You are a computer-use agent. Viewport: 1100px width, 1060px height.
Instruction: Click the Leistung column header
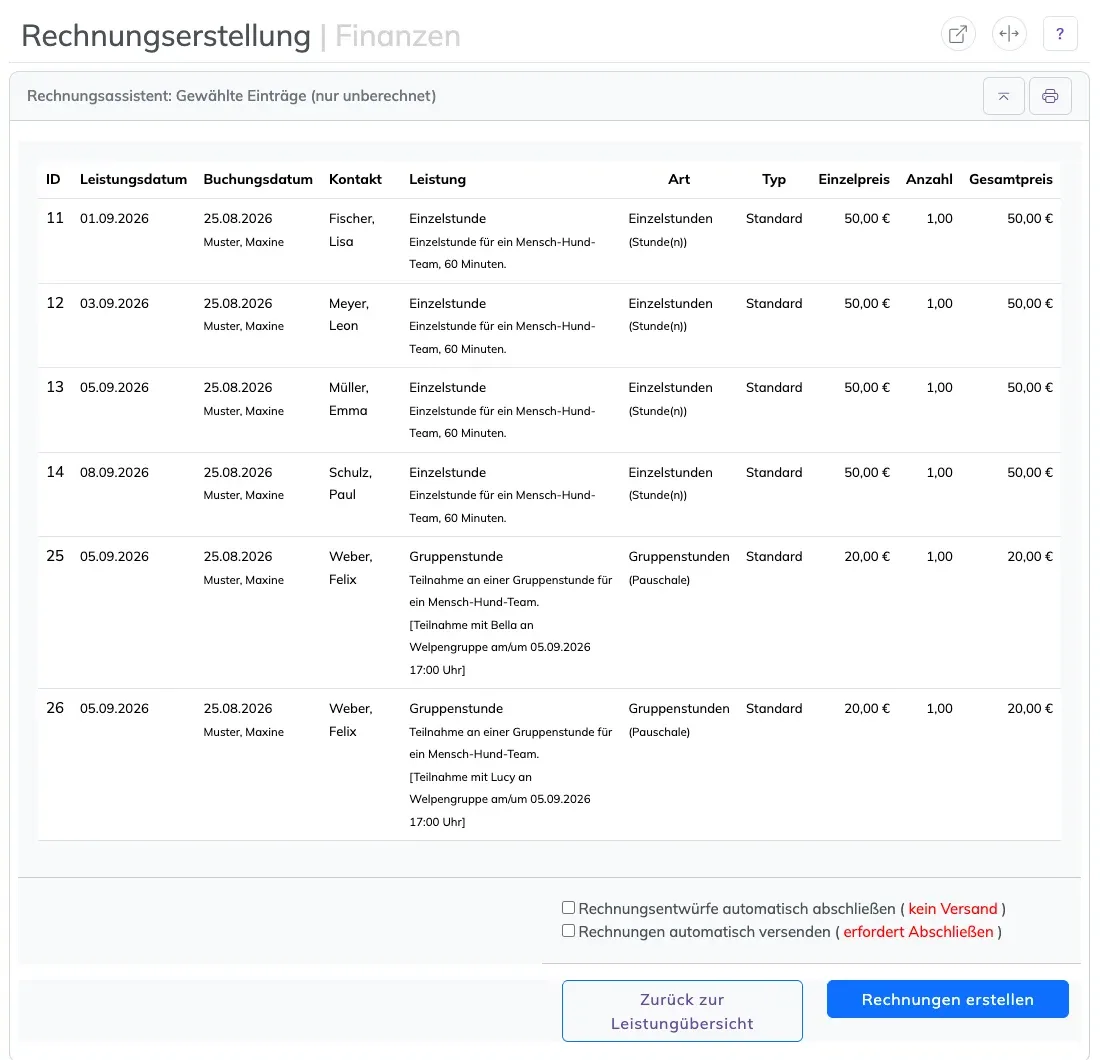pyautogui.click(x=437, y=180)
